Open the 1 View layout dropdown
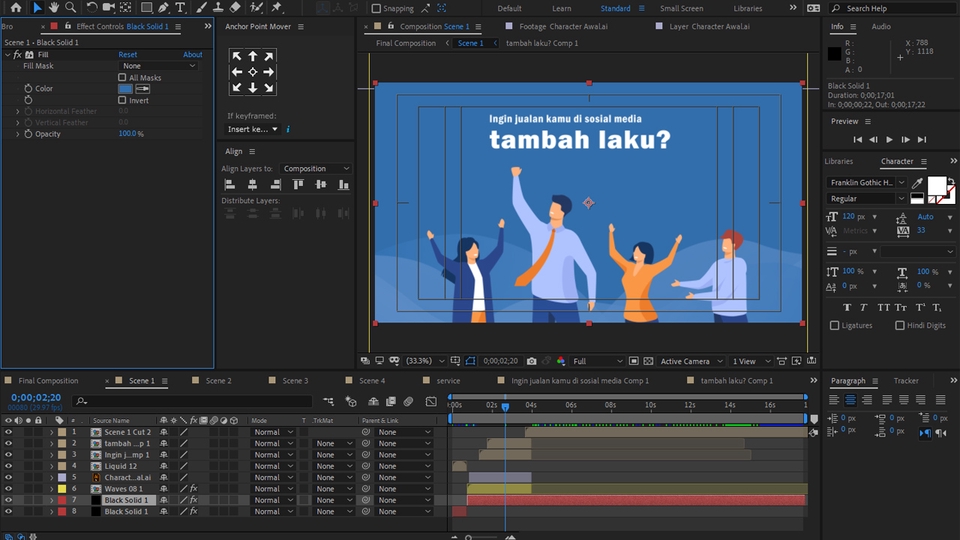Viewport: 960px width, 540px height. click(x=752, y=361)
